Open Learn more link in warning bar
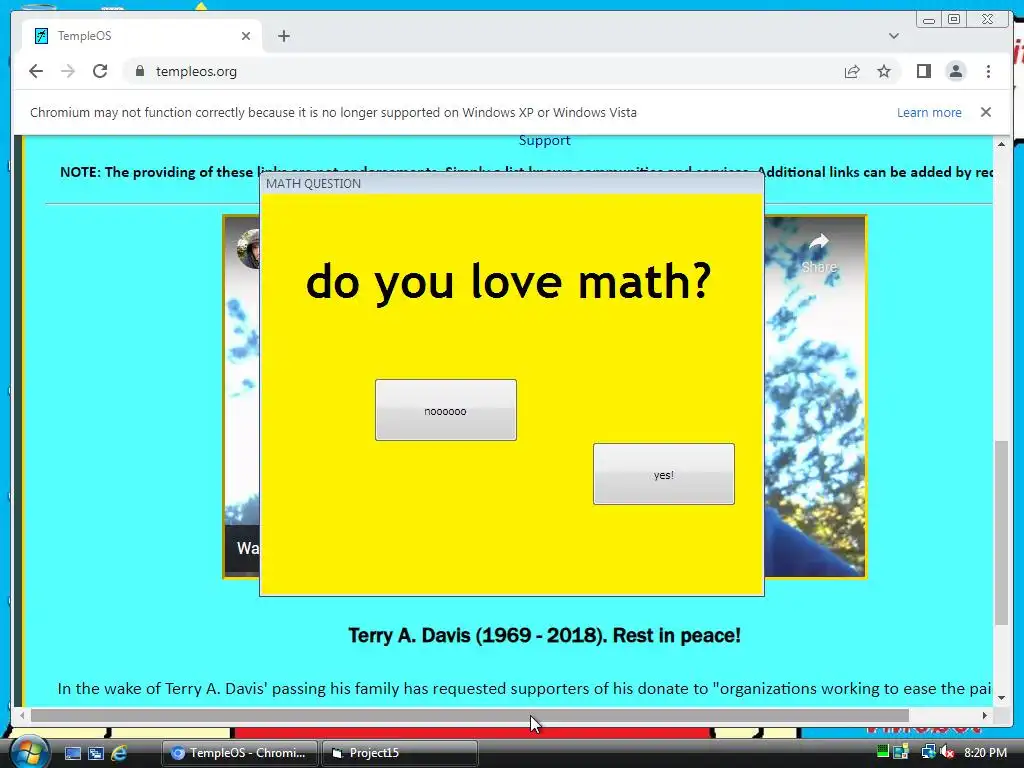Screen dimensions: 1024x768 tap(929, 112)
